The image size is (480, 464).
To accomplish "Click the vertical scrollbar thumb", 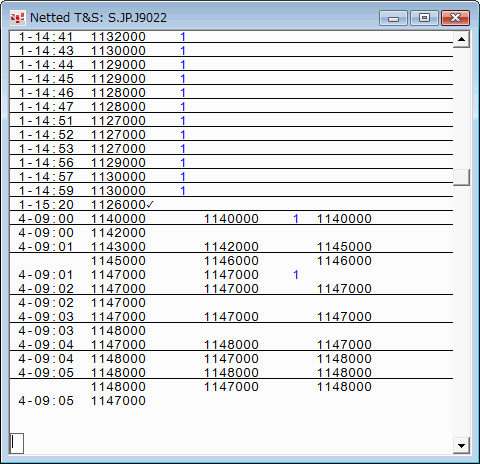I will pos(461,177).
